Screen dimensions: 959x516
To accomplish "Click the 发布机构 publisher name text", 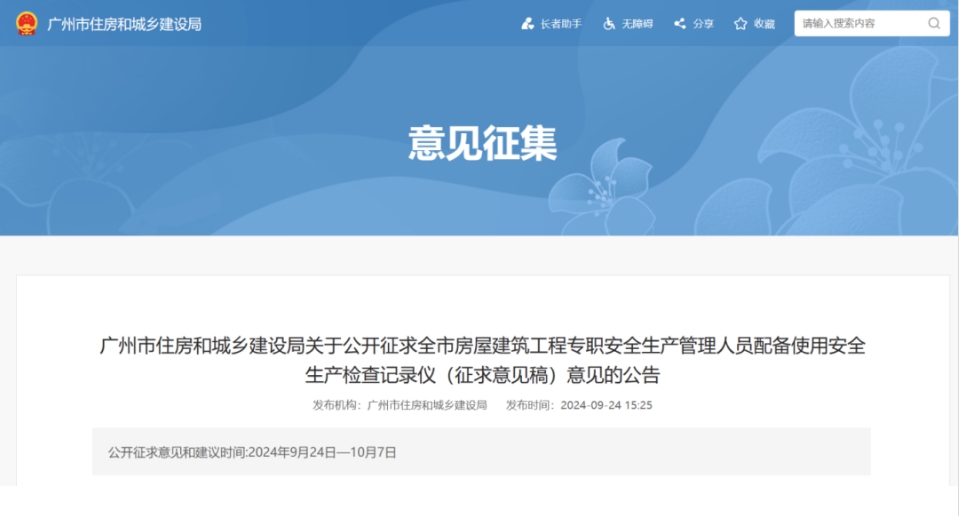I will point(427,405).
